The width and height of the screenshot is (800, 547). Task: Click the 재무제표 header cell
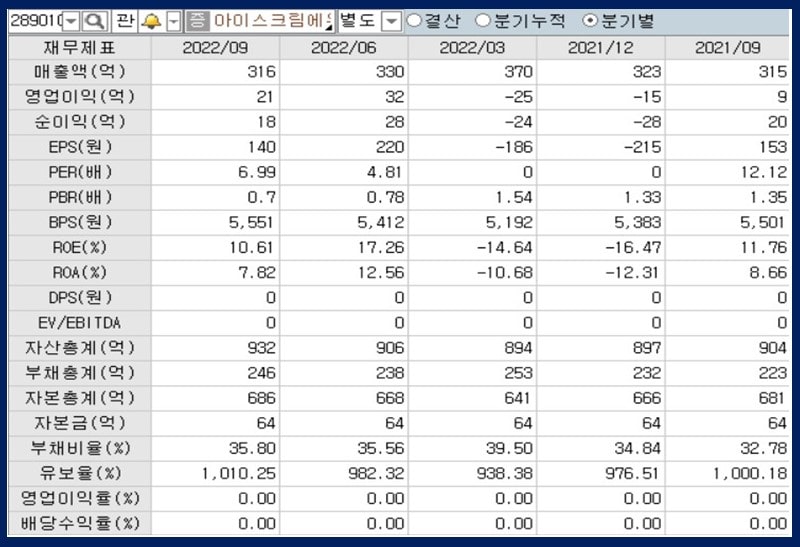(80, 47)
